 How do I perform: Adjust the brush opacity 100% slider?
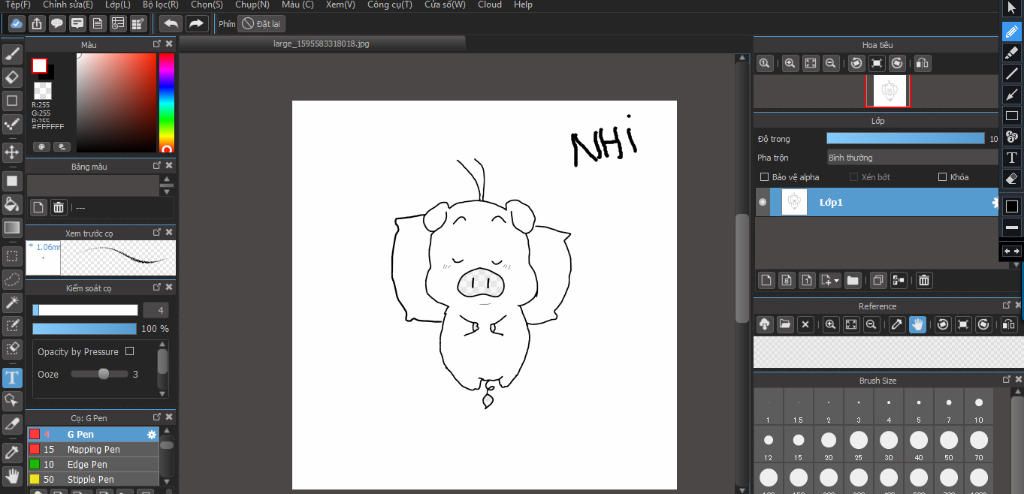point(84,329)
